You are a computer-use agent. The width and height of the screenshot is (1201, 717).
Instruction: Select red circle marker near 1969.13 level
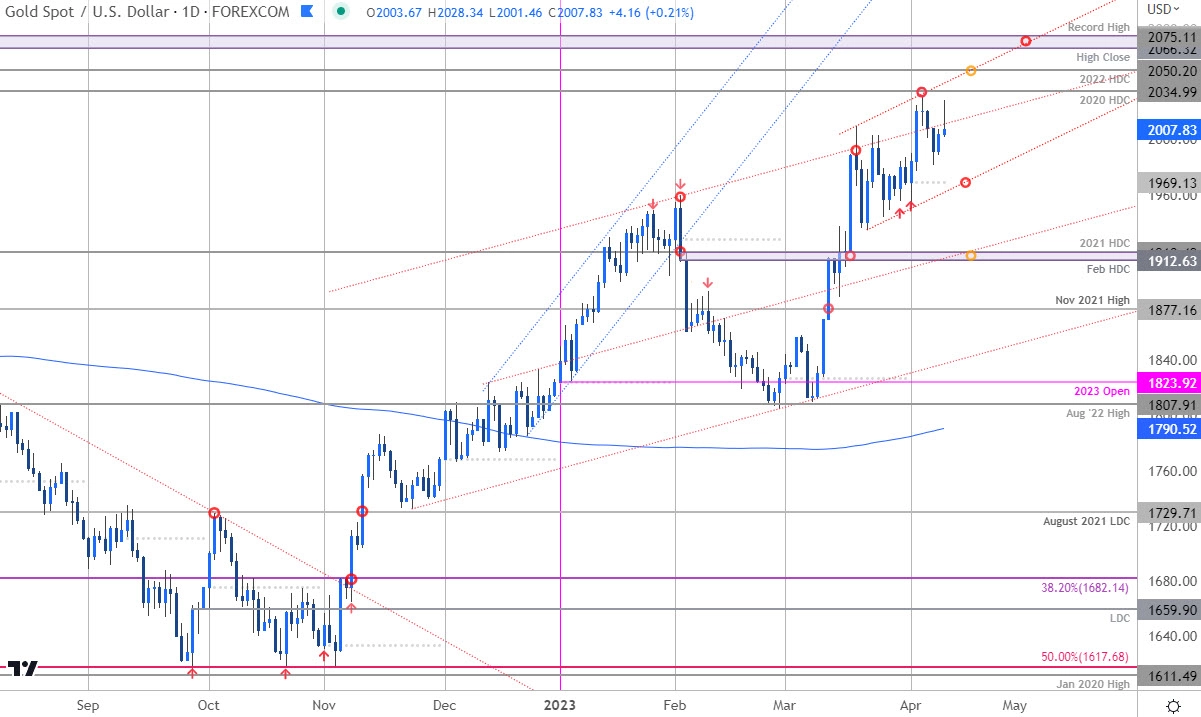(x=965, y=182)
